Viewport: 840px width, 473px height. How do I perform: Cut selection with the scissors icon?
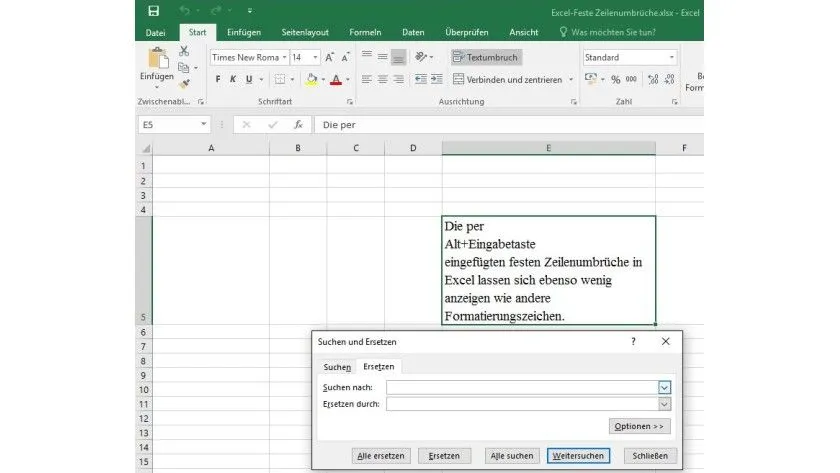(184, 51)
